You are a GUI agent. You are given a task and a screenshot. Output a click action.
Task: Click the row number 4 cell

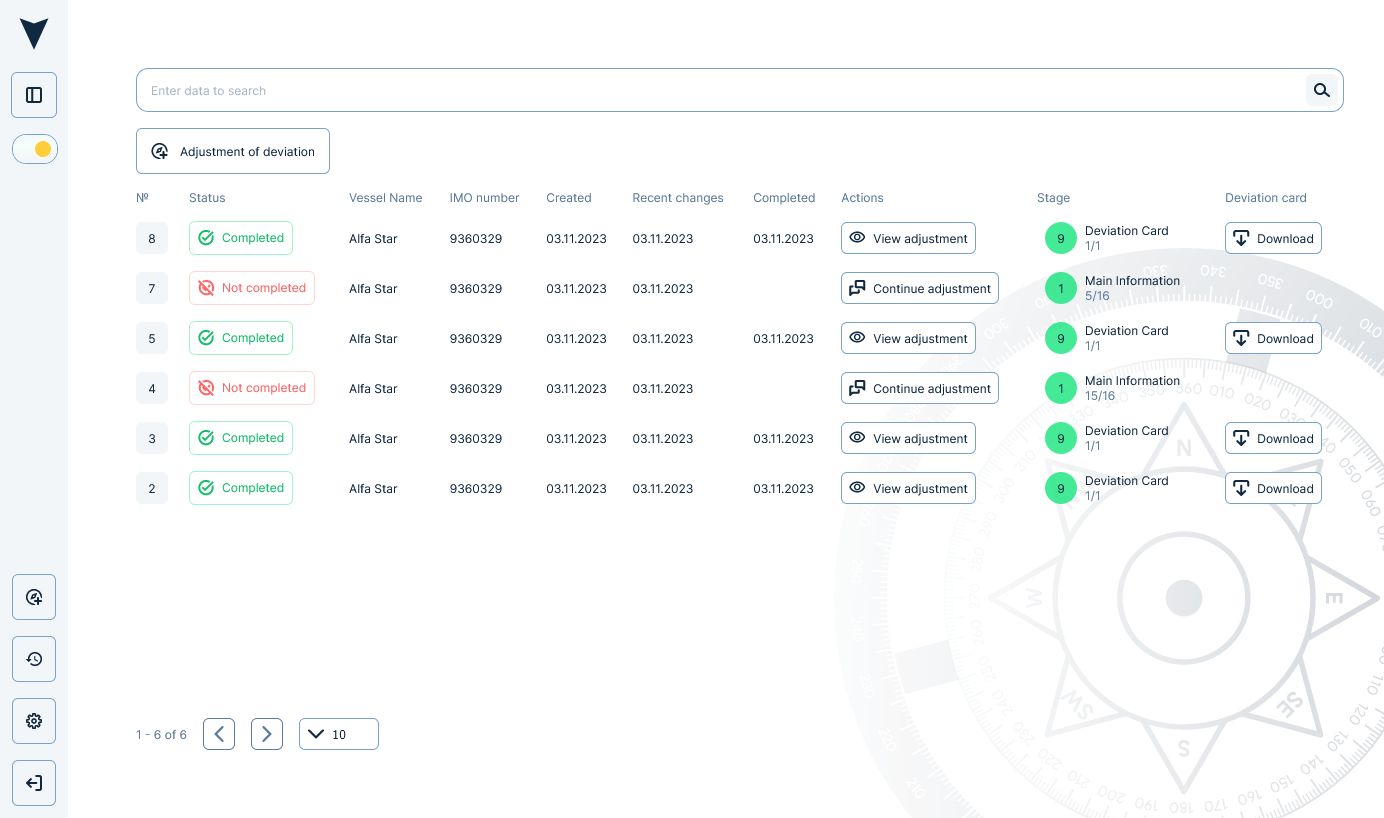[x=152, y=388]
